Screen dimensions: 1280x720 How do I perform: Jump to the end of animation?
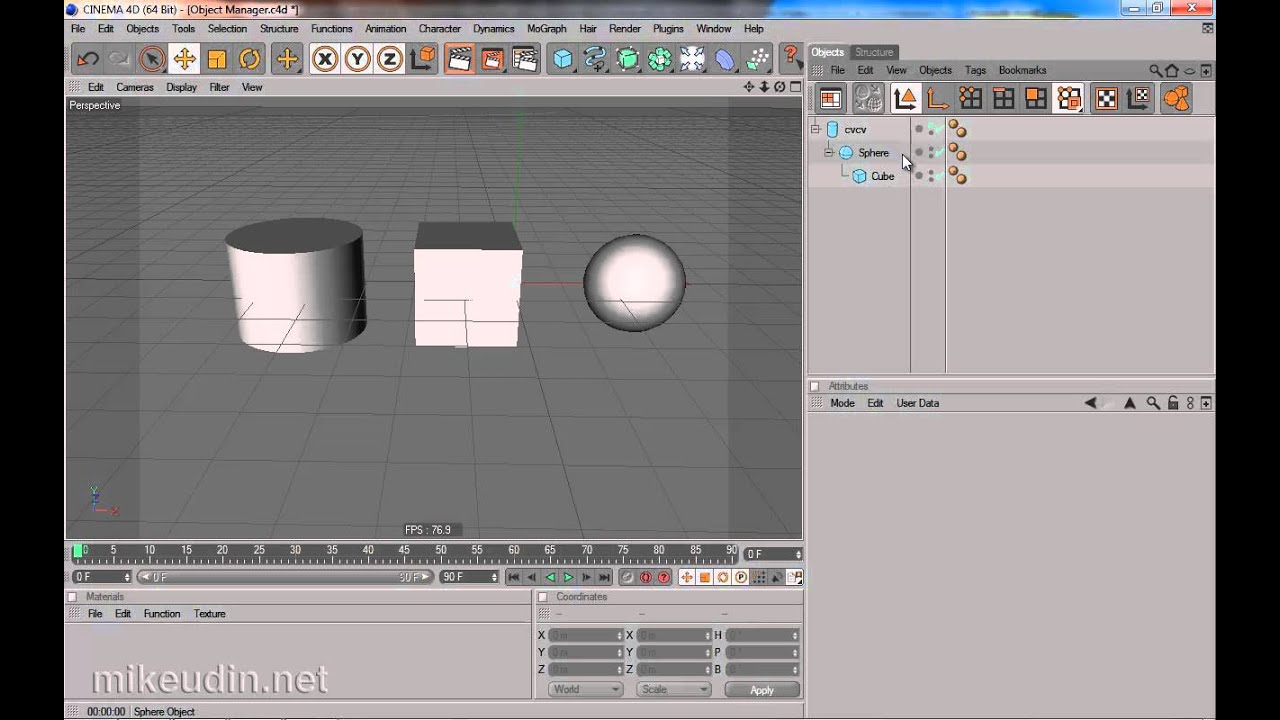604,577
